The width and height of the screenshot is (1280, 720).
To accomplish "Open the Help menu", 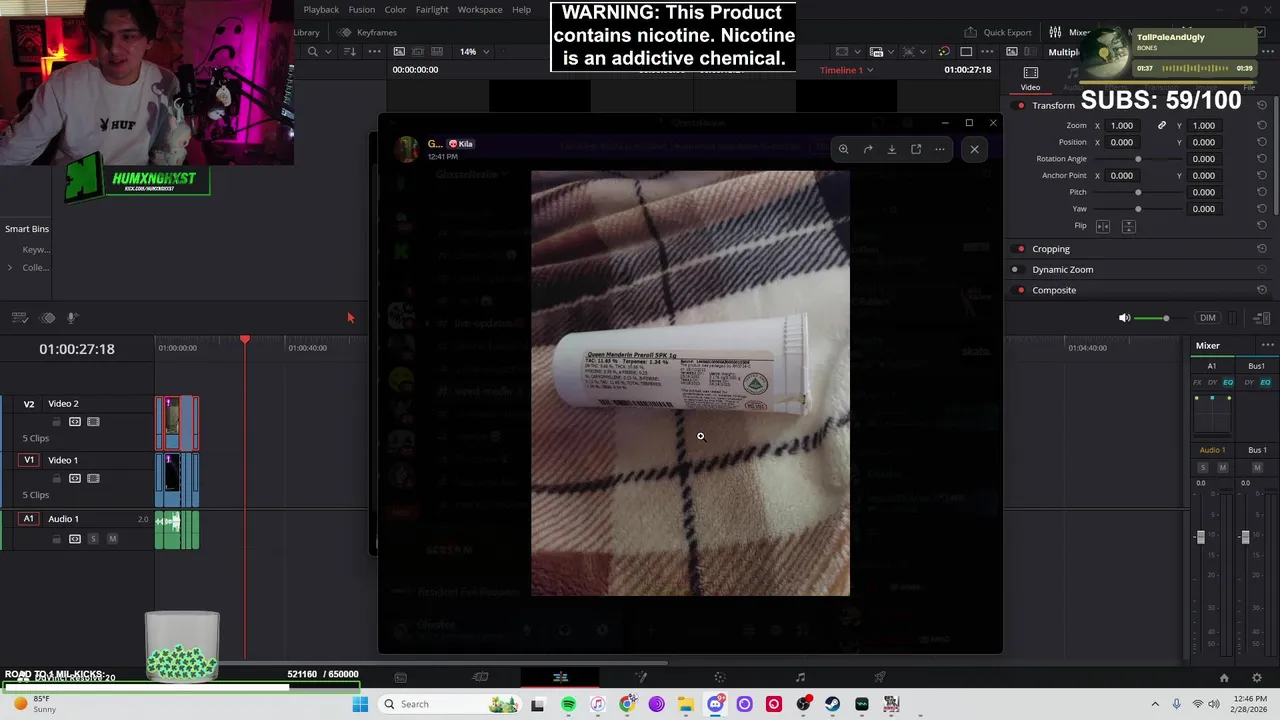I will tap(521, 9).
